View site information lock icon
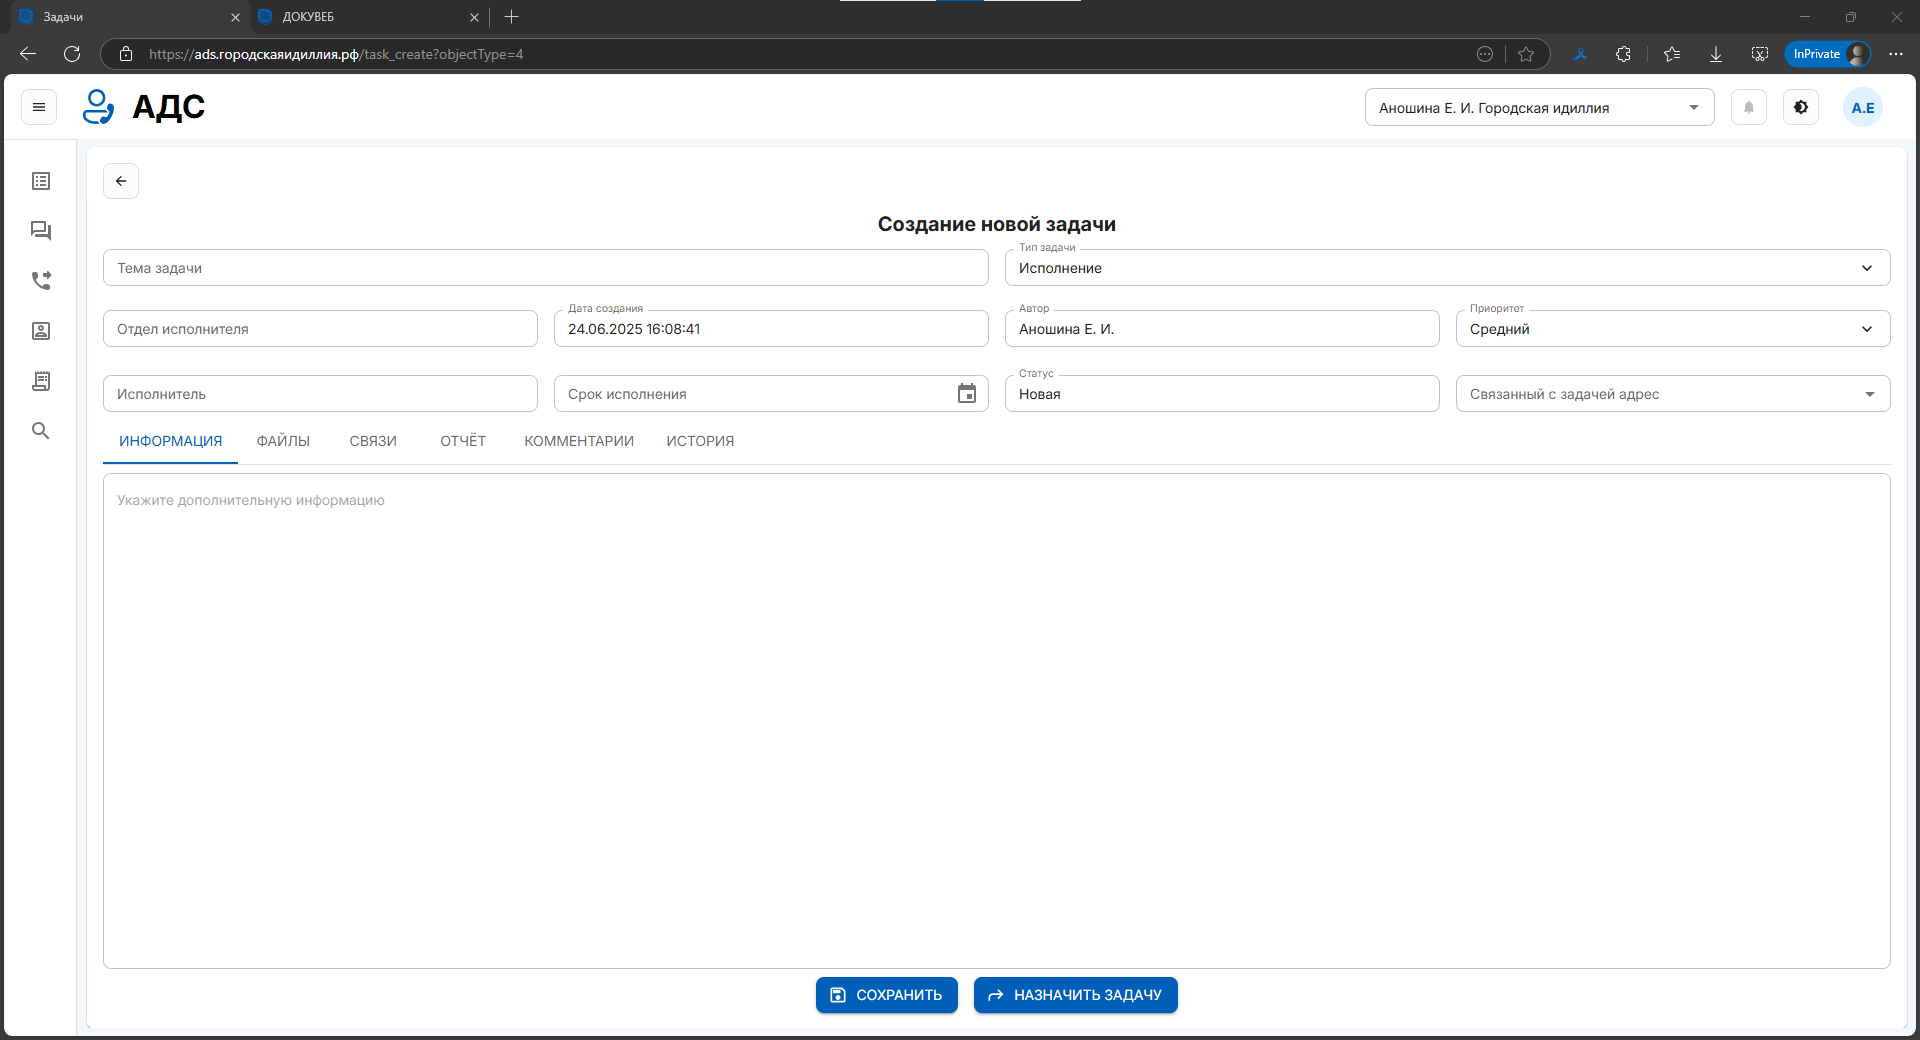The width and height of the screenshot is (1920, 1040). [126, 54]
